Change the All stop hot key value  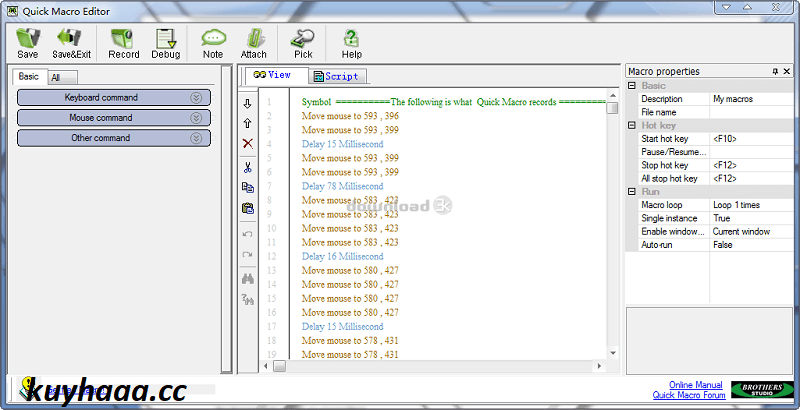751,178
